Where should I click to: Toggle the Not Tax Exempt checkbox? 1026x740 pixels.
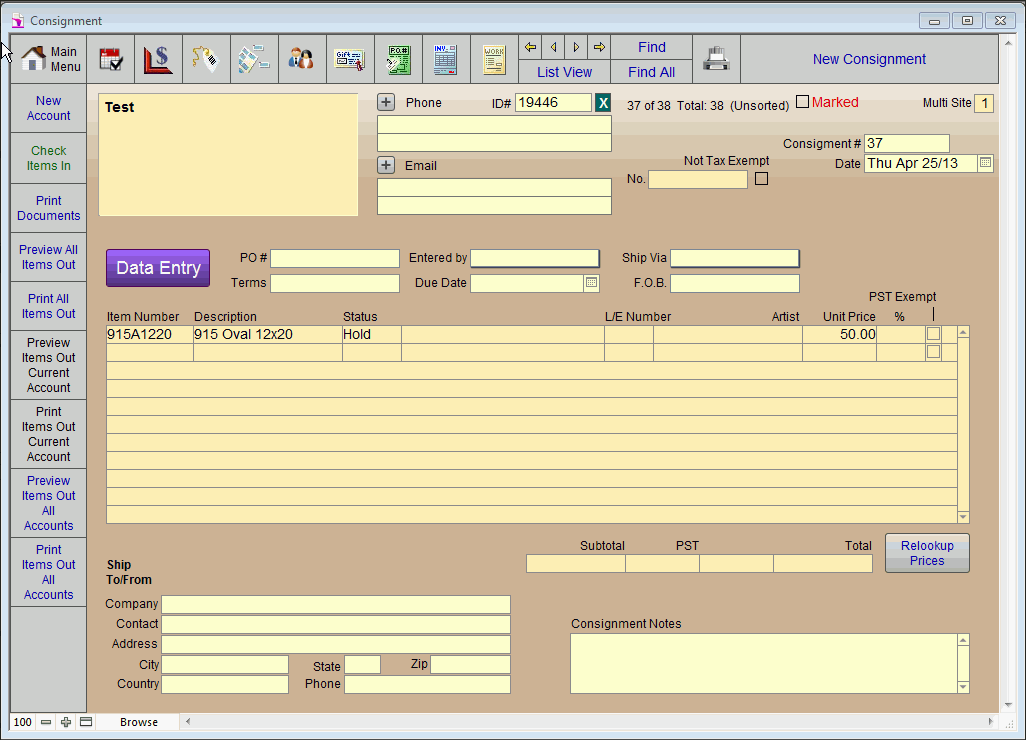[x=762, y=179]
